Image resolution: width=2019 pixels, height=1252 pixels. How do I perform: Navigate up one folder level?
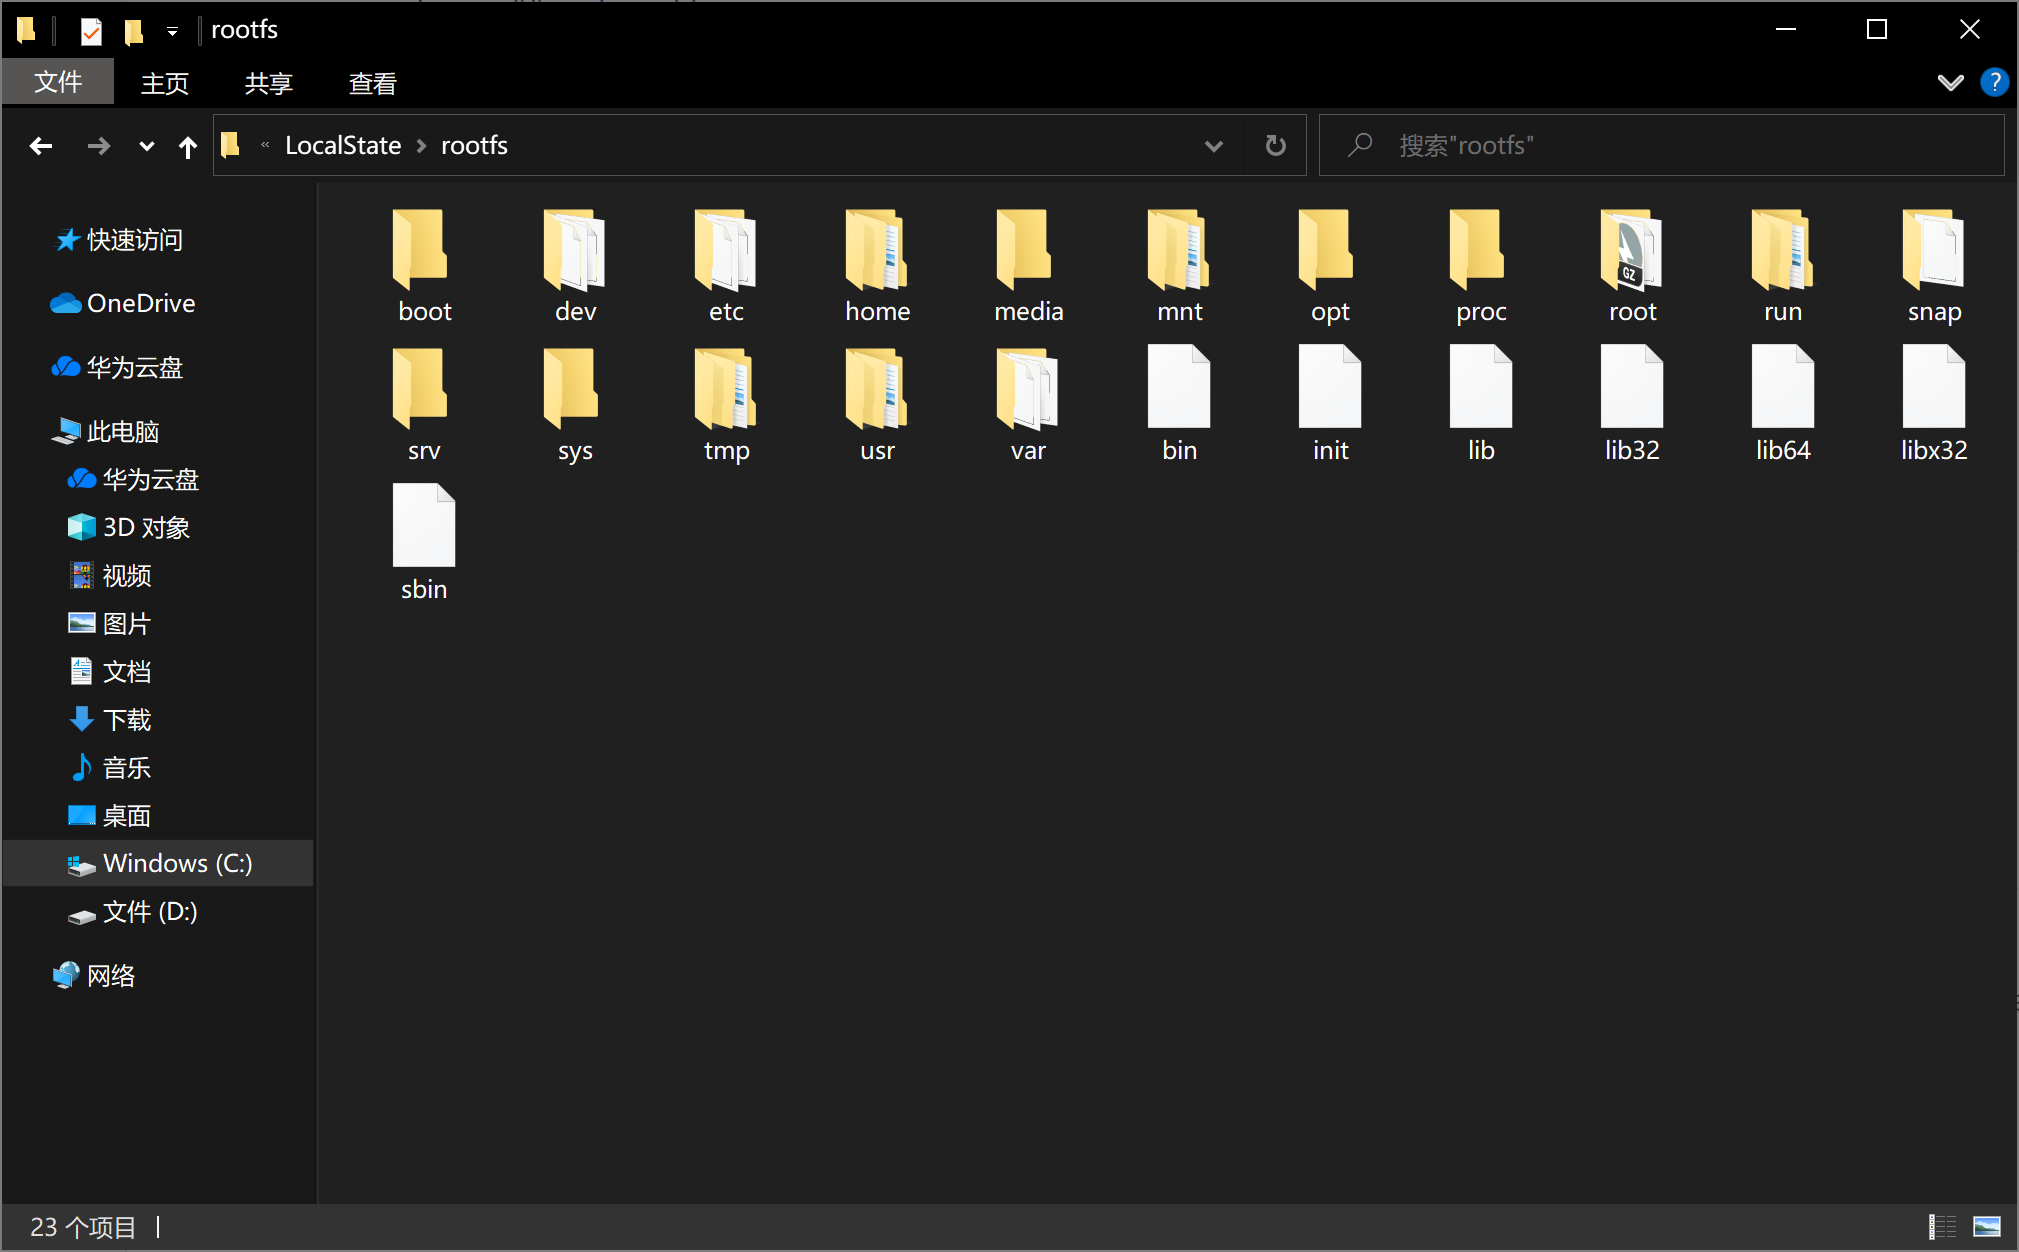pos(187,147)
